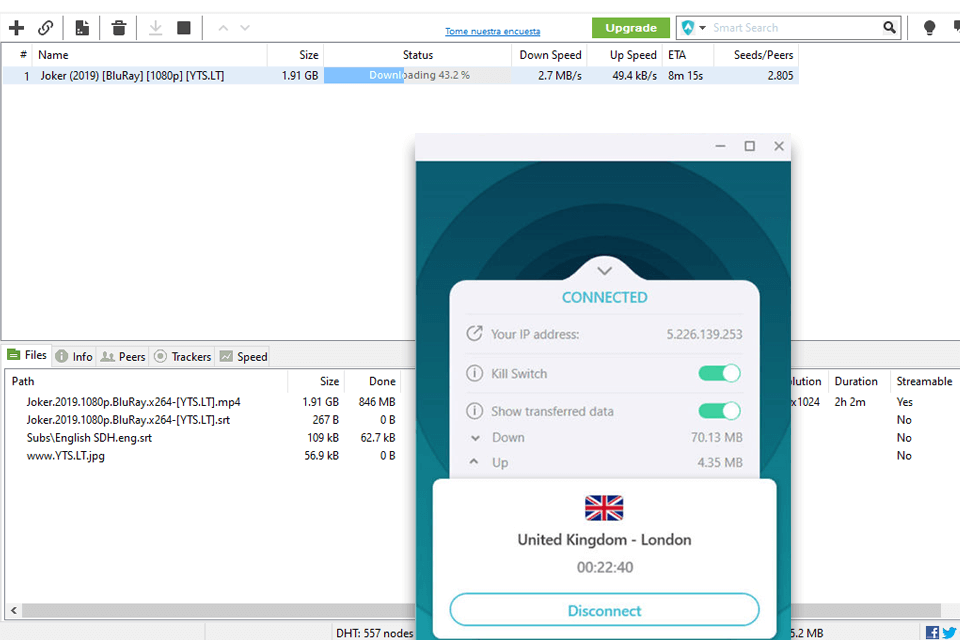Sort by Up Speed column
The width and height of the screenshot is (960, 640).
coord(625,55)
